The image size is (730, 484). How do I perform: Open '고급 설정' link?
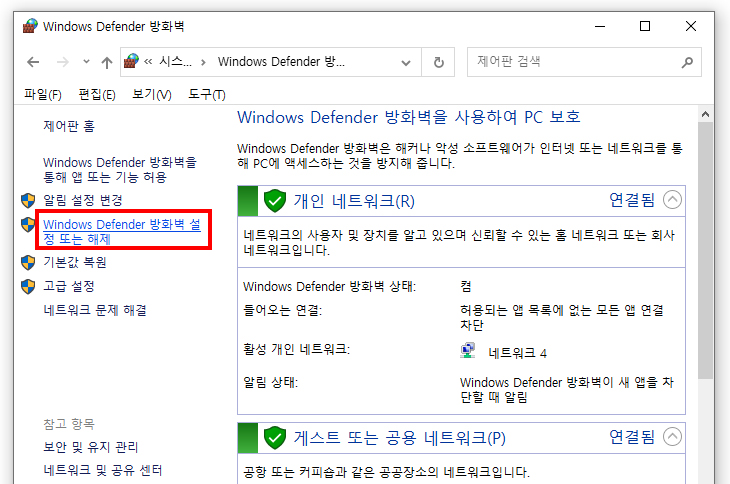[69, 286]
